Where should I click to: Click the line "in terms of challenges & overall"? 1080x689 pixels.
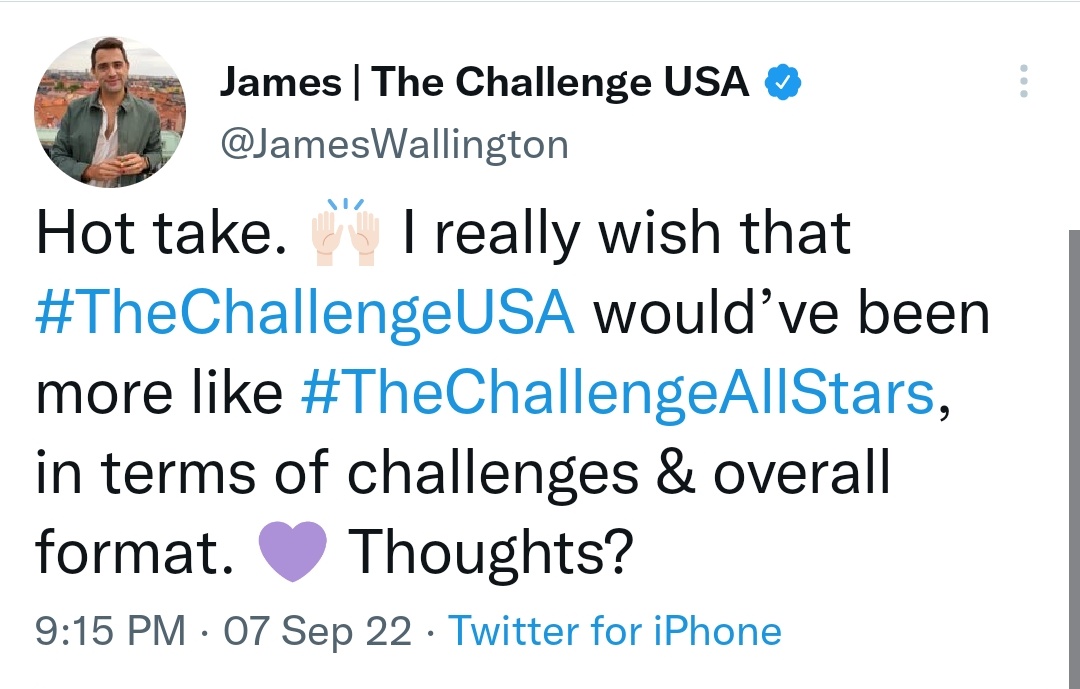(x=463, y=473)
